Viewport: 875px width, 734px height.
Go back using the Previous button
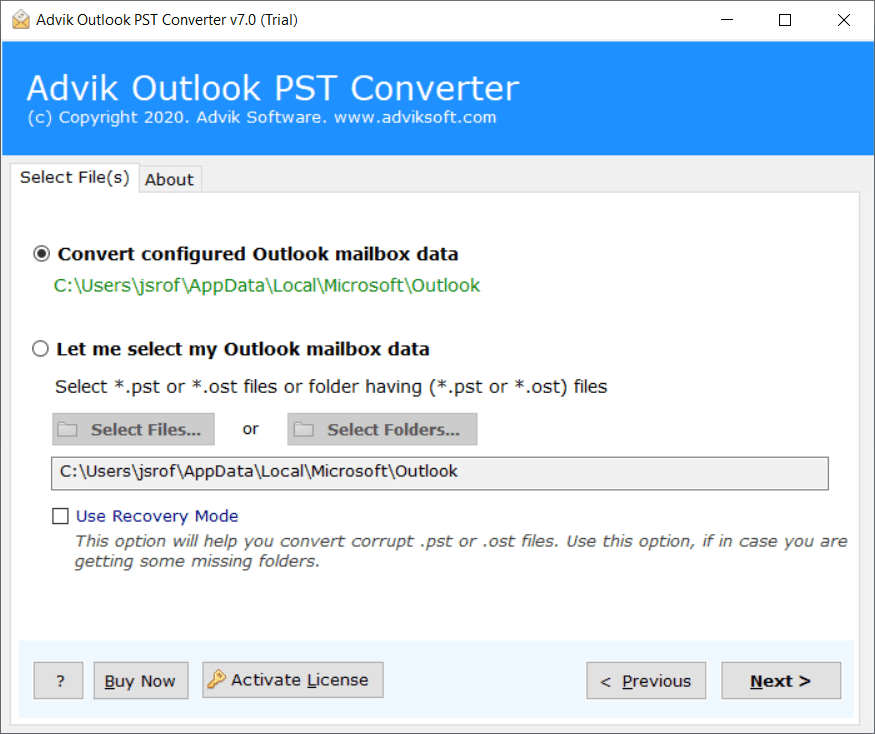tap(646, 680)
